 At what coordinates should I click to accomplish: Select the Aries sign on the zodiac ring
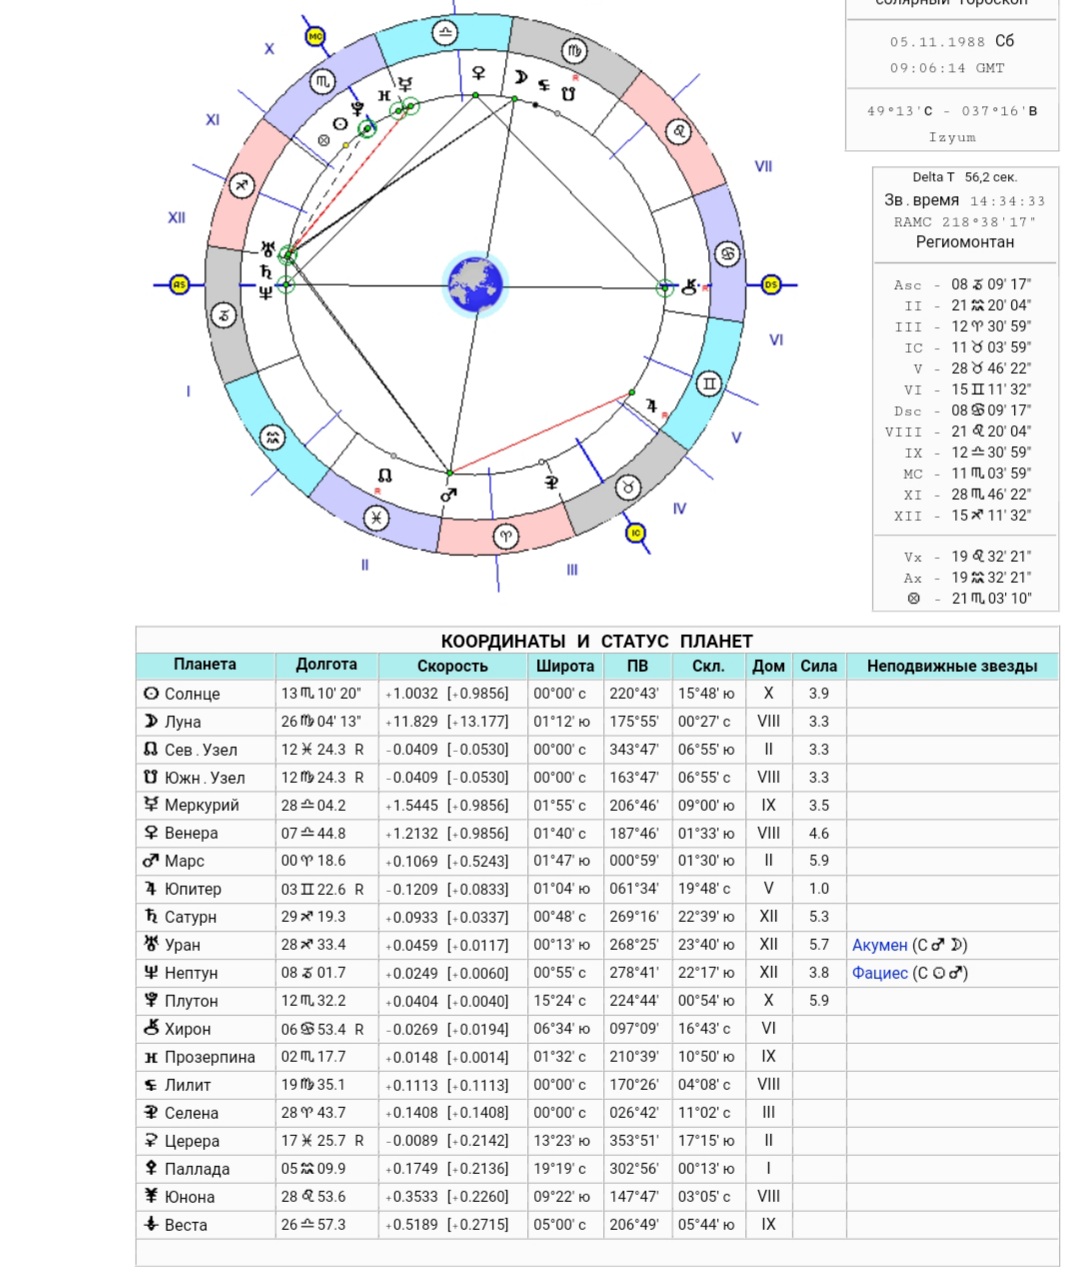507,537
